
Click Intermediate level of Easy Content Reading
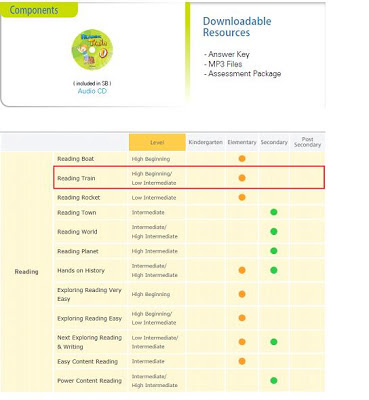click(x=148, y=361)
